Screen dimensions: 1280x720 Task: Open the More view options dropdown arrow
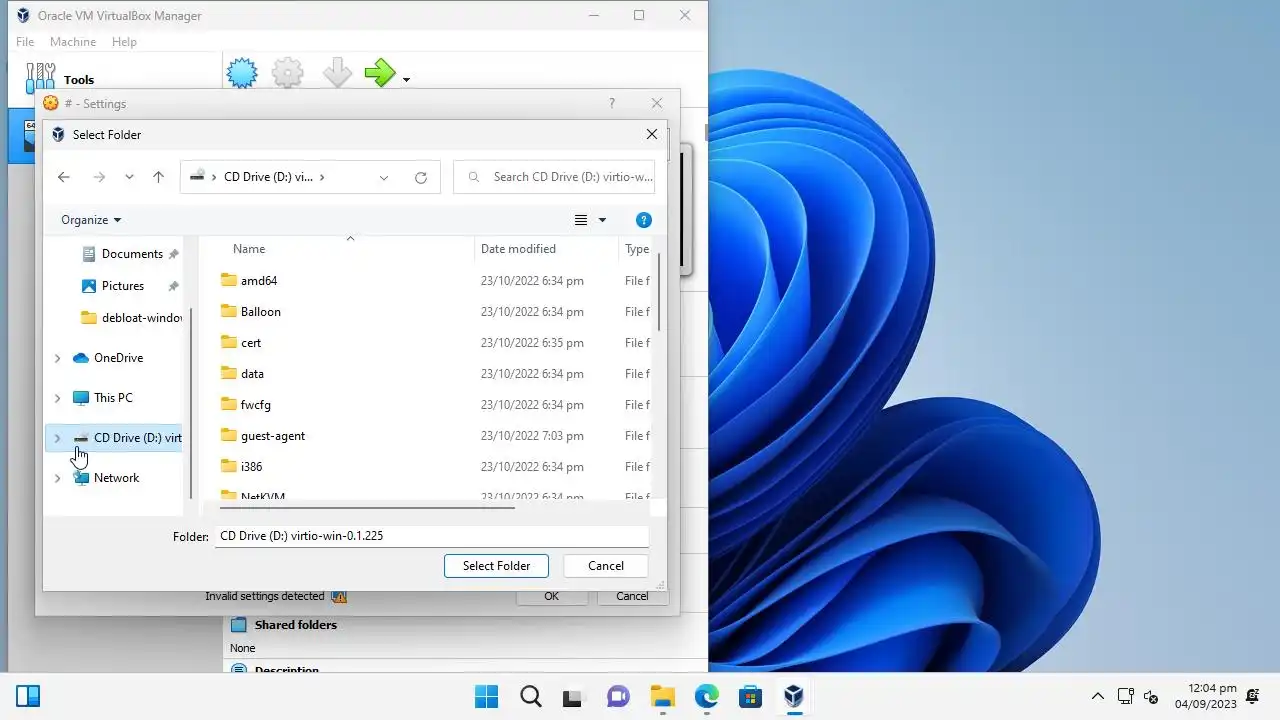602,220
